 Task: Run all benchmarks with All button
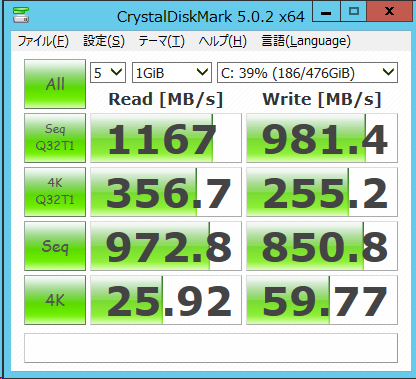coord(55,84)
